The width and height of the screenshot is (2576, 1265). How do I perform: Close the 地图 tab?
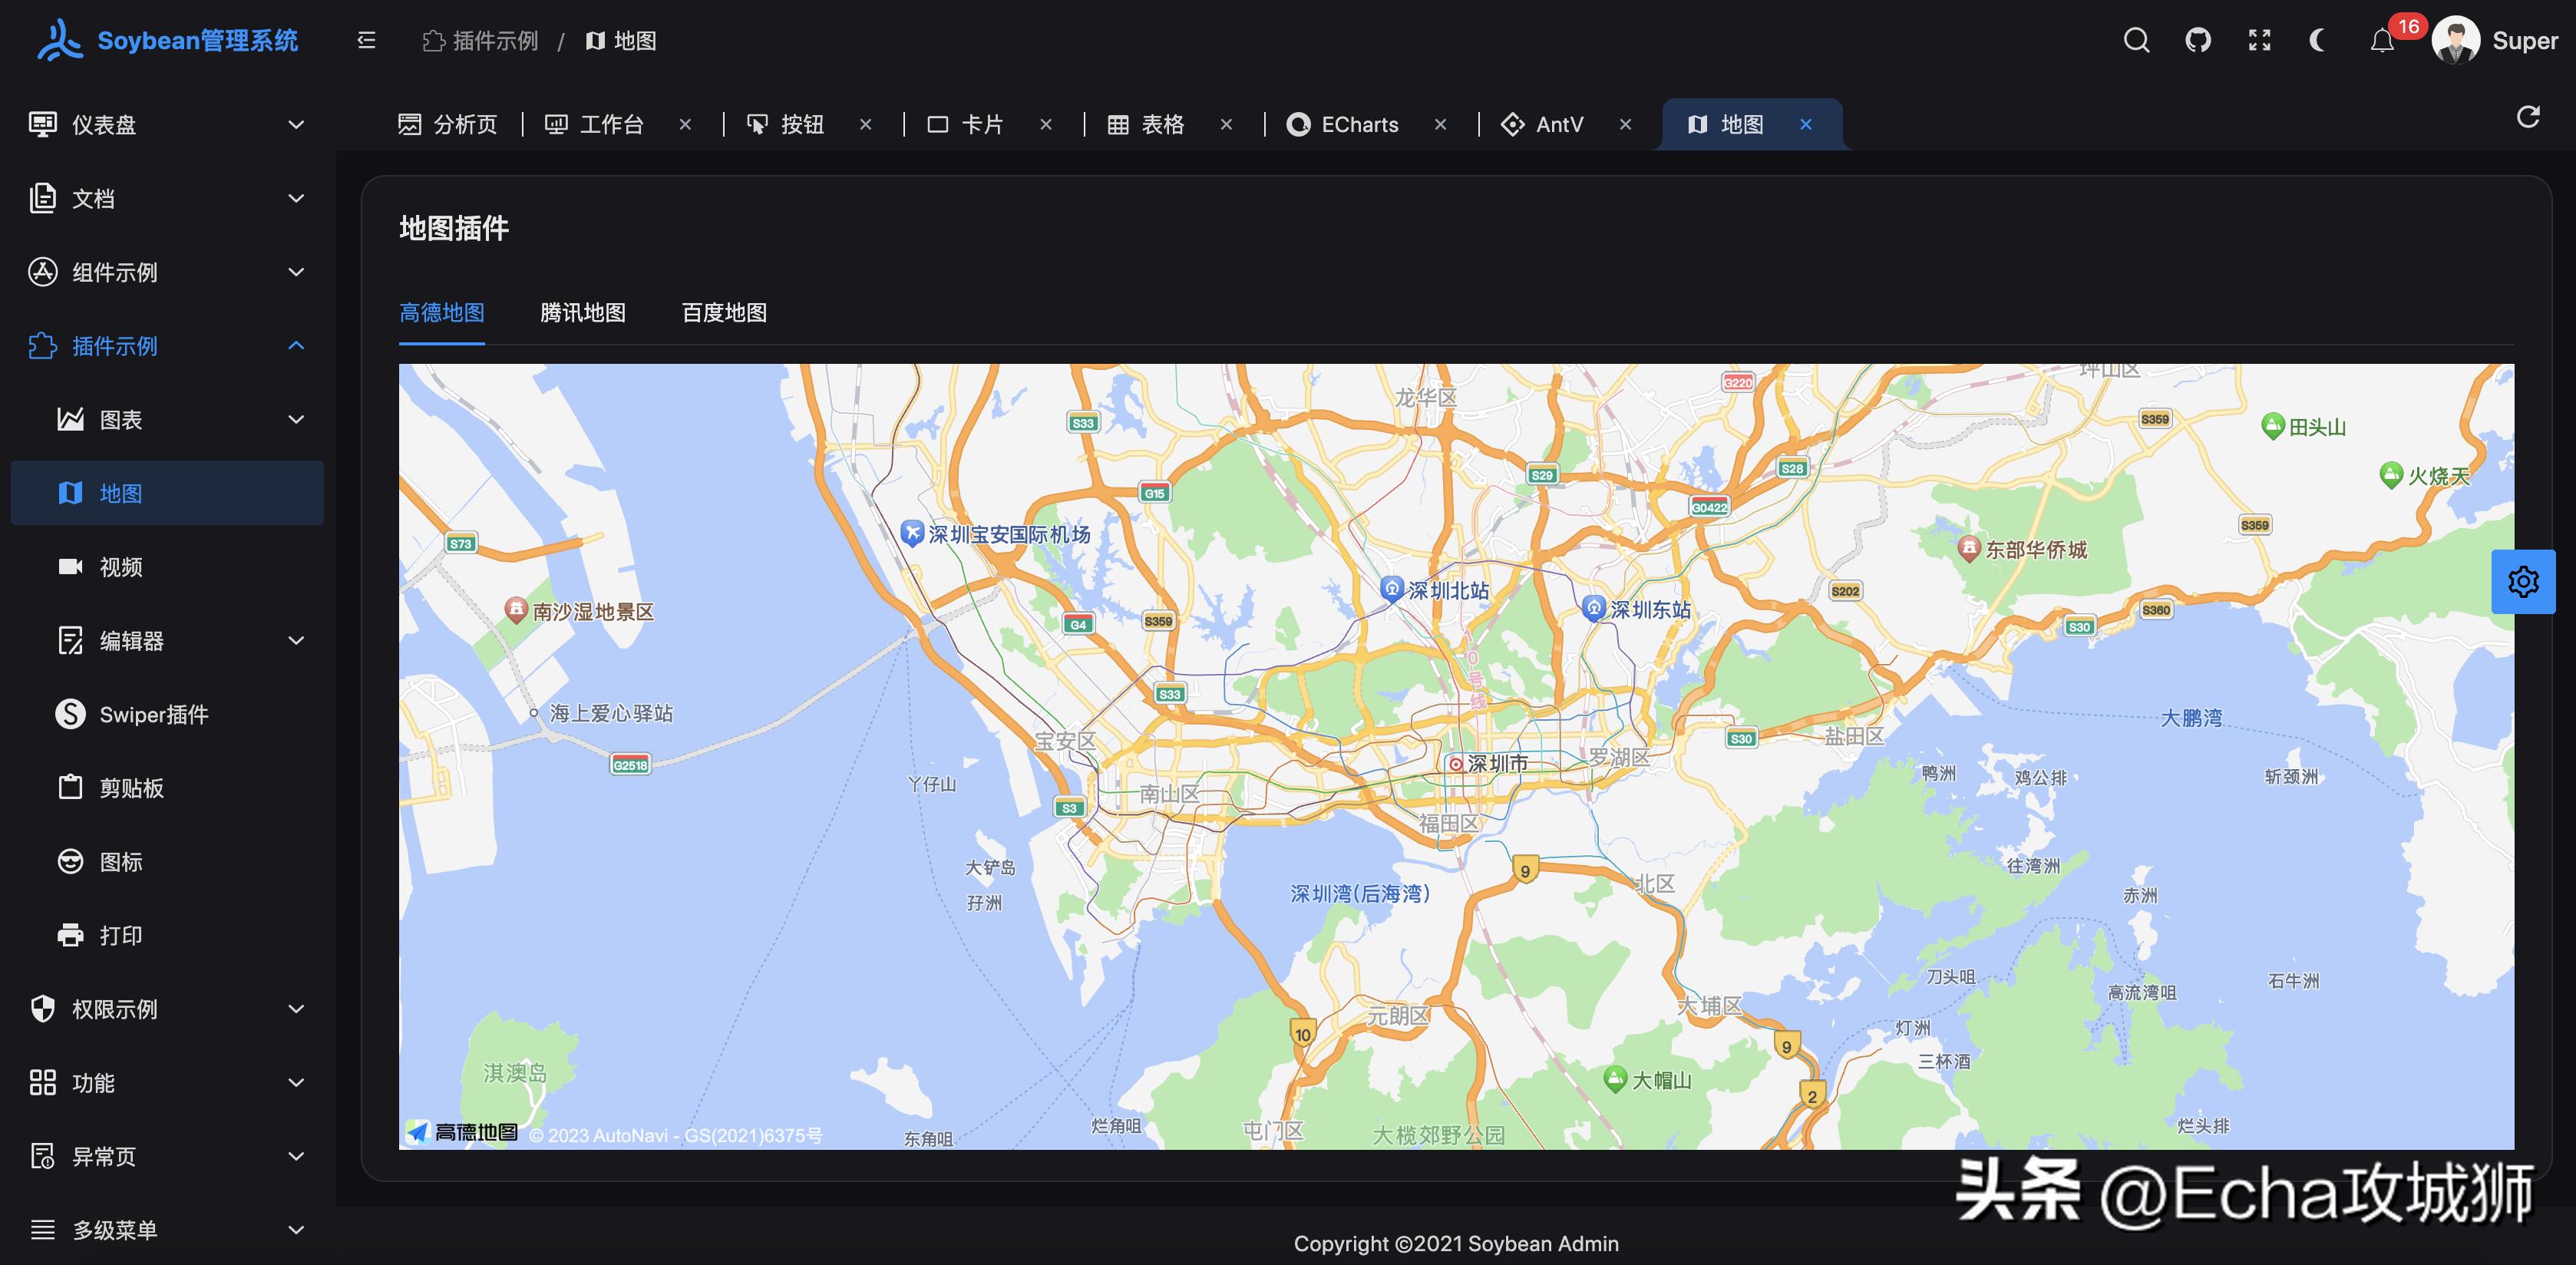pyautogui.click(x=1805, y=124)
